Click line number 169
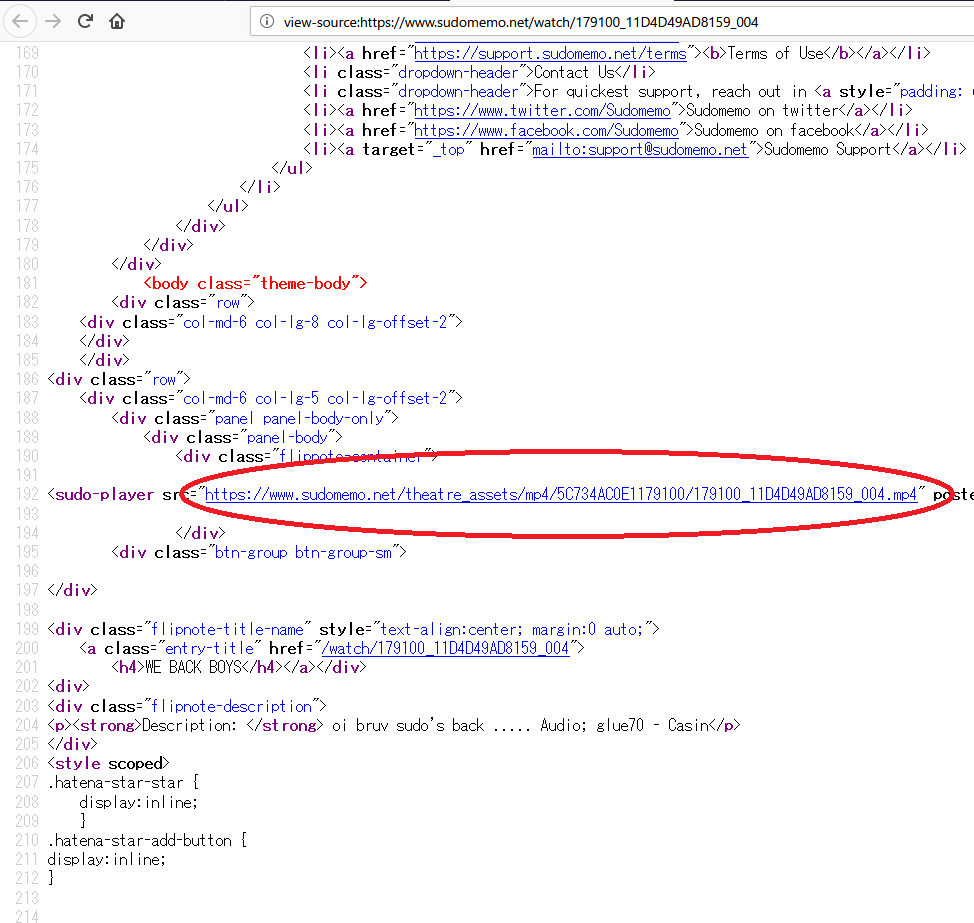 [x=27, y=53]
